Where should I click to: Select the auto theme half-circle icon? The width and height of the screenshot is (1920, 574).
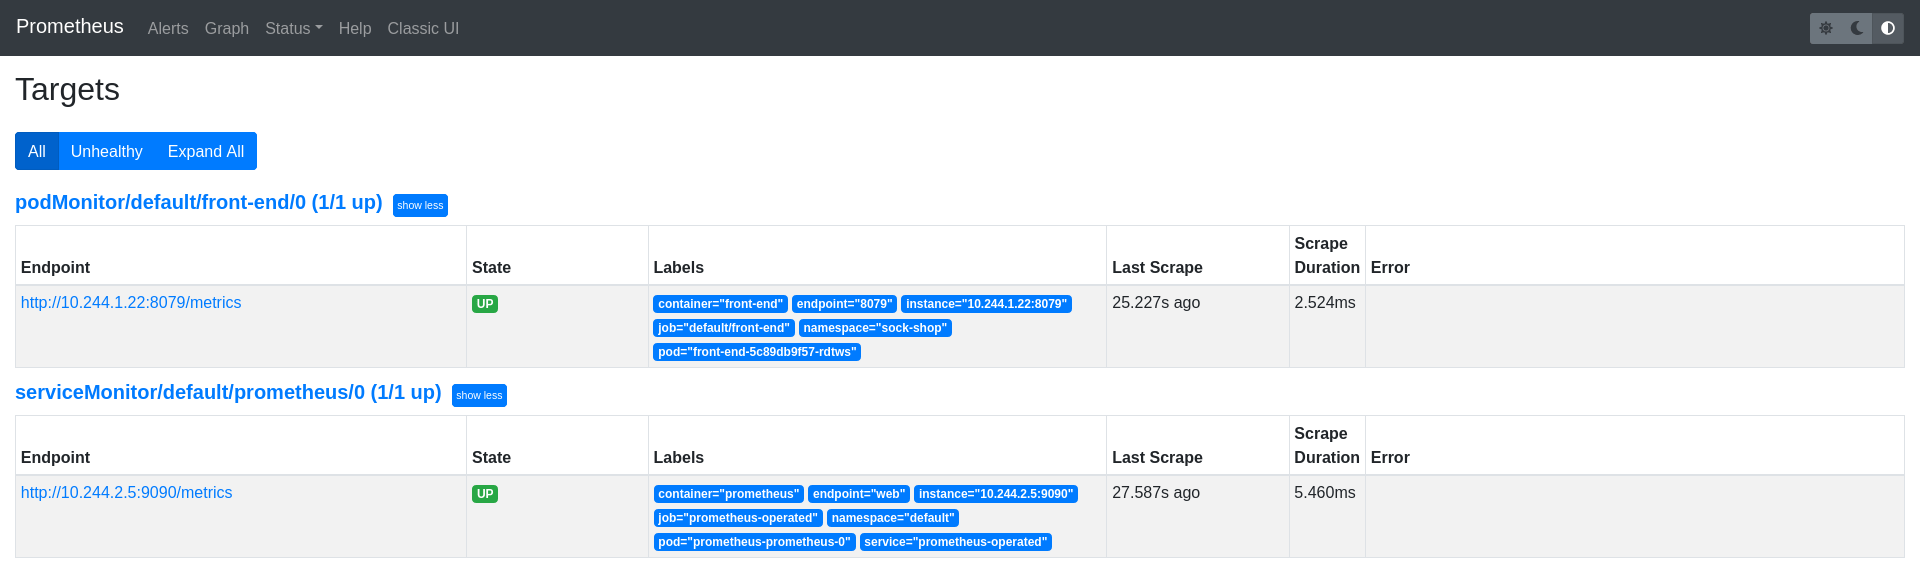coord(1888,28)
